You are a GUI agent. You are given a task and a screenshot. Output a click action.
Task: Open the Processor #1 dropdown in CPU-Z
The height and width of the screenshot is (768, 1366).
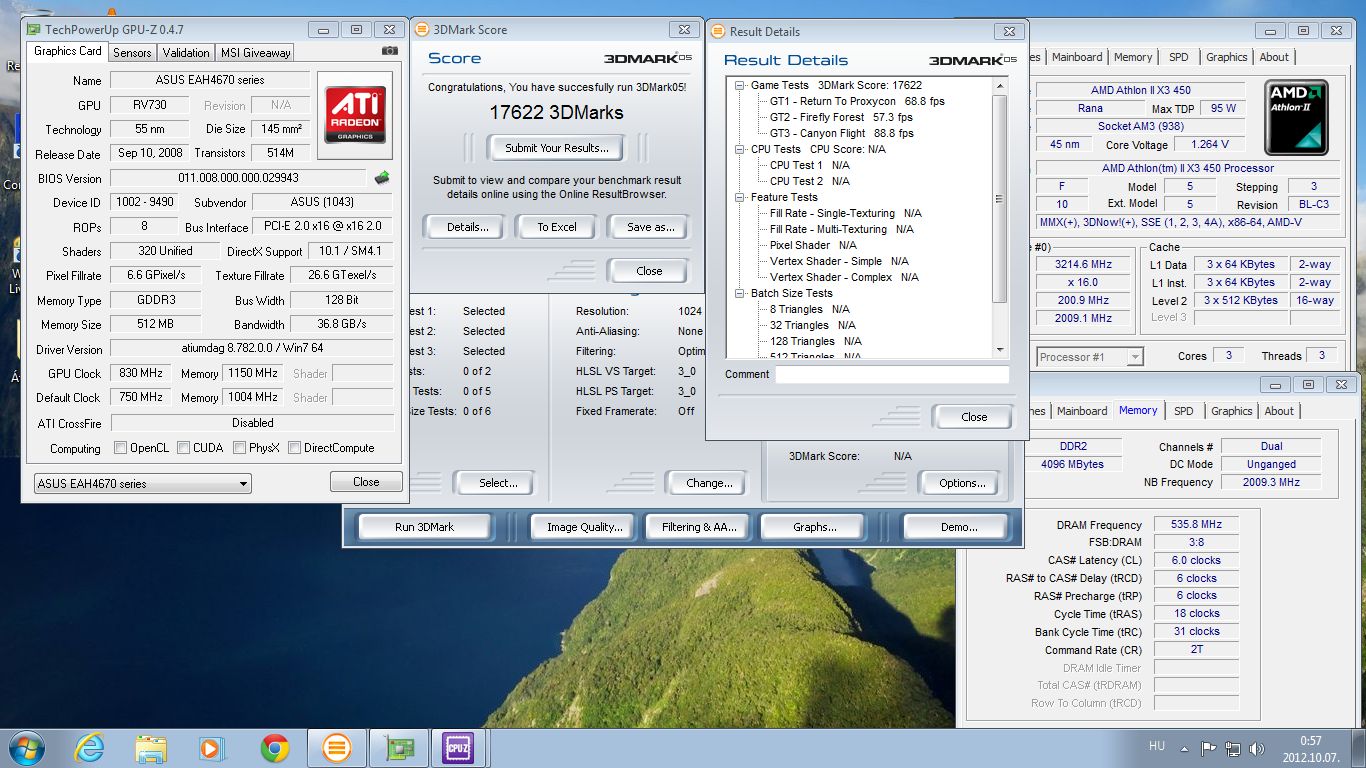[1089, 357]
